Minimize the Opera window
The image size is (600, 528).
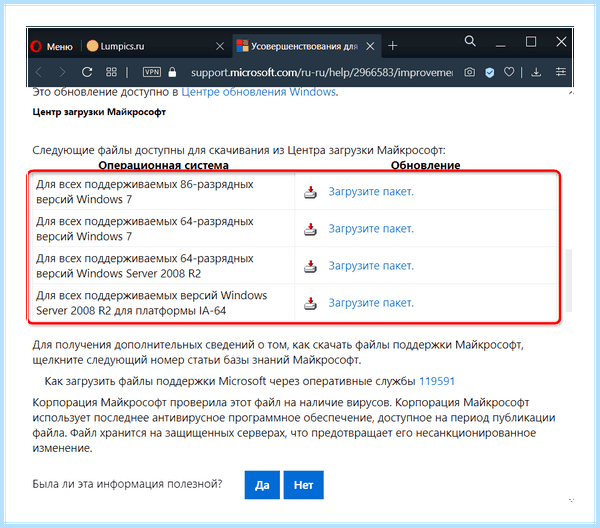501,46
